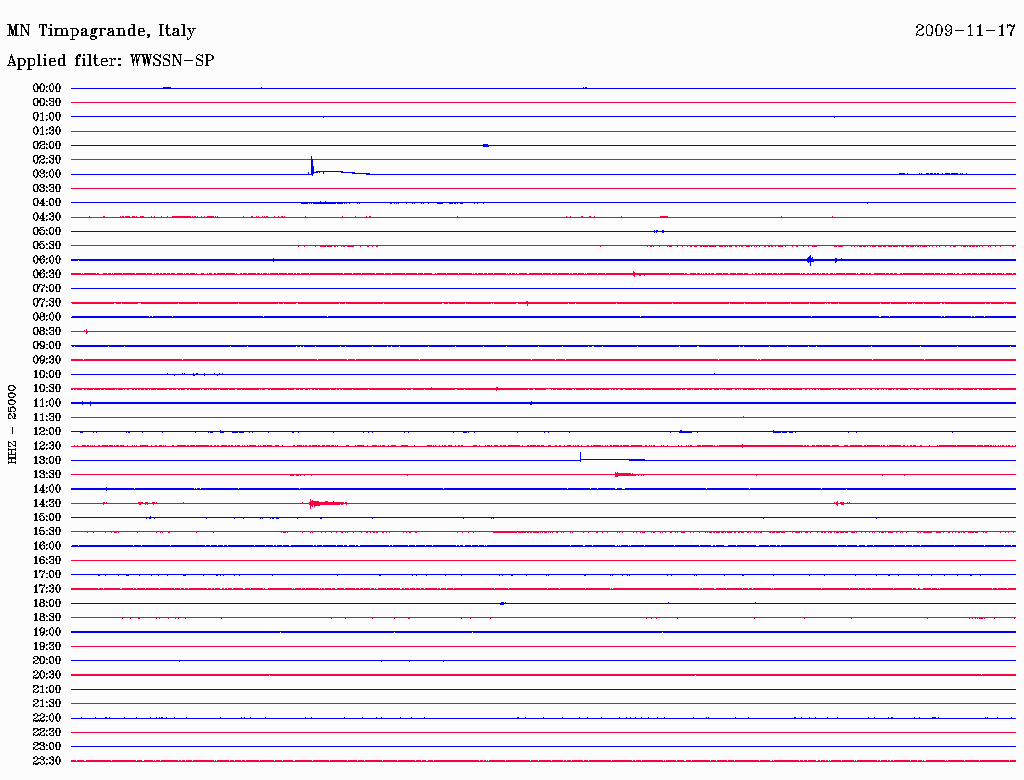Click the 07:30 time label

47,302
